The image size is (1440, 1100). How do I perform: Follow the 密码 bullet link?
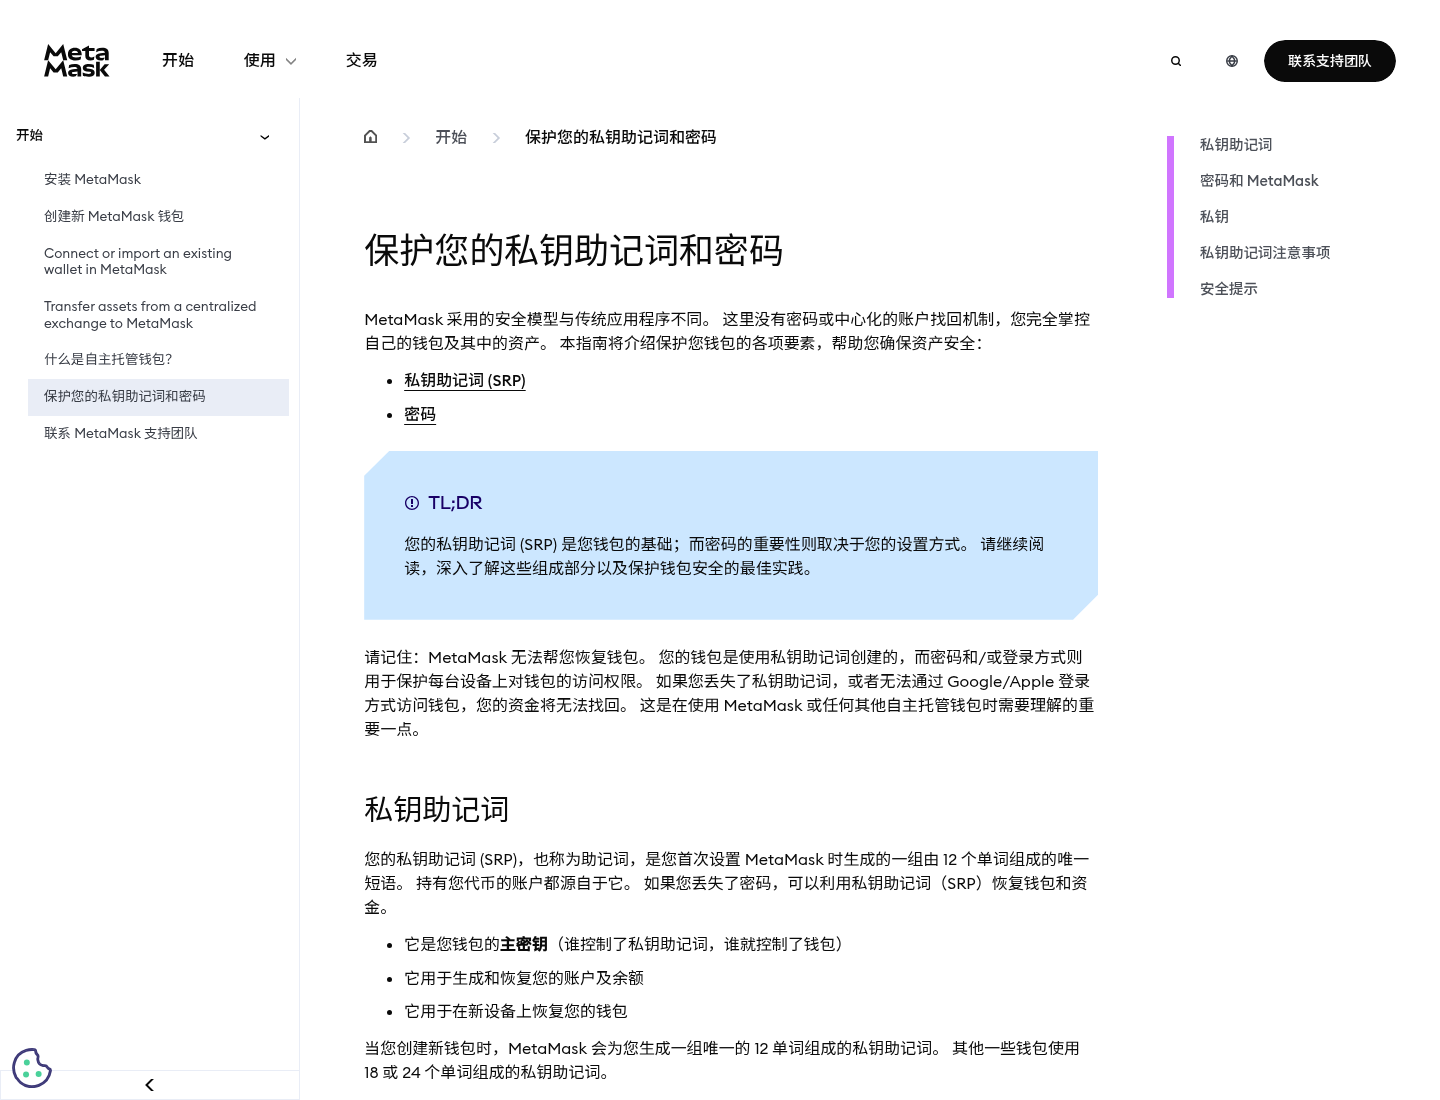coord(420,414)
